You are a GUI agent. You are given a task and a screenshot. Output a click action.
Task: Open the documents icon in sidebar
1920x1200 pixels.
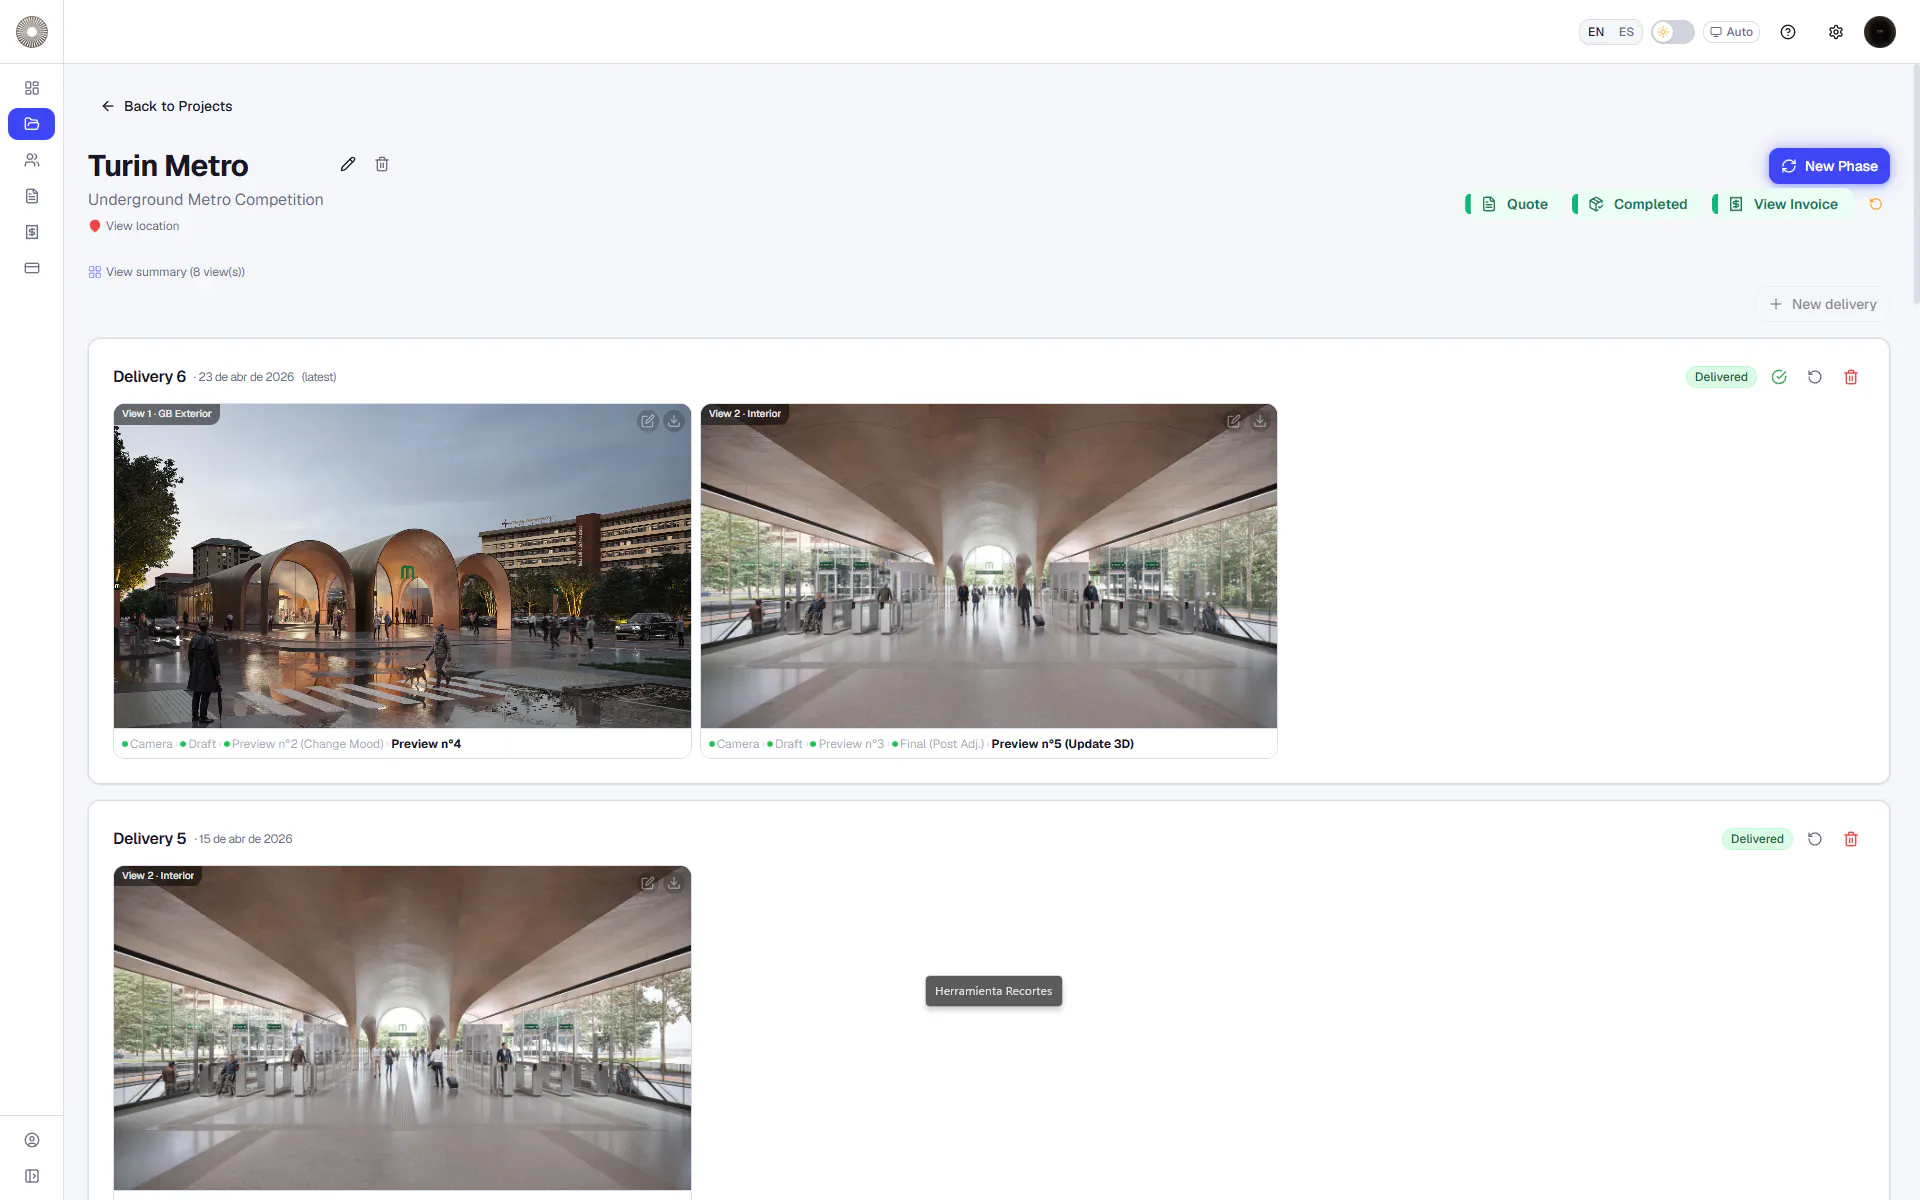coord(32,196)
